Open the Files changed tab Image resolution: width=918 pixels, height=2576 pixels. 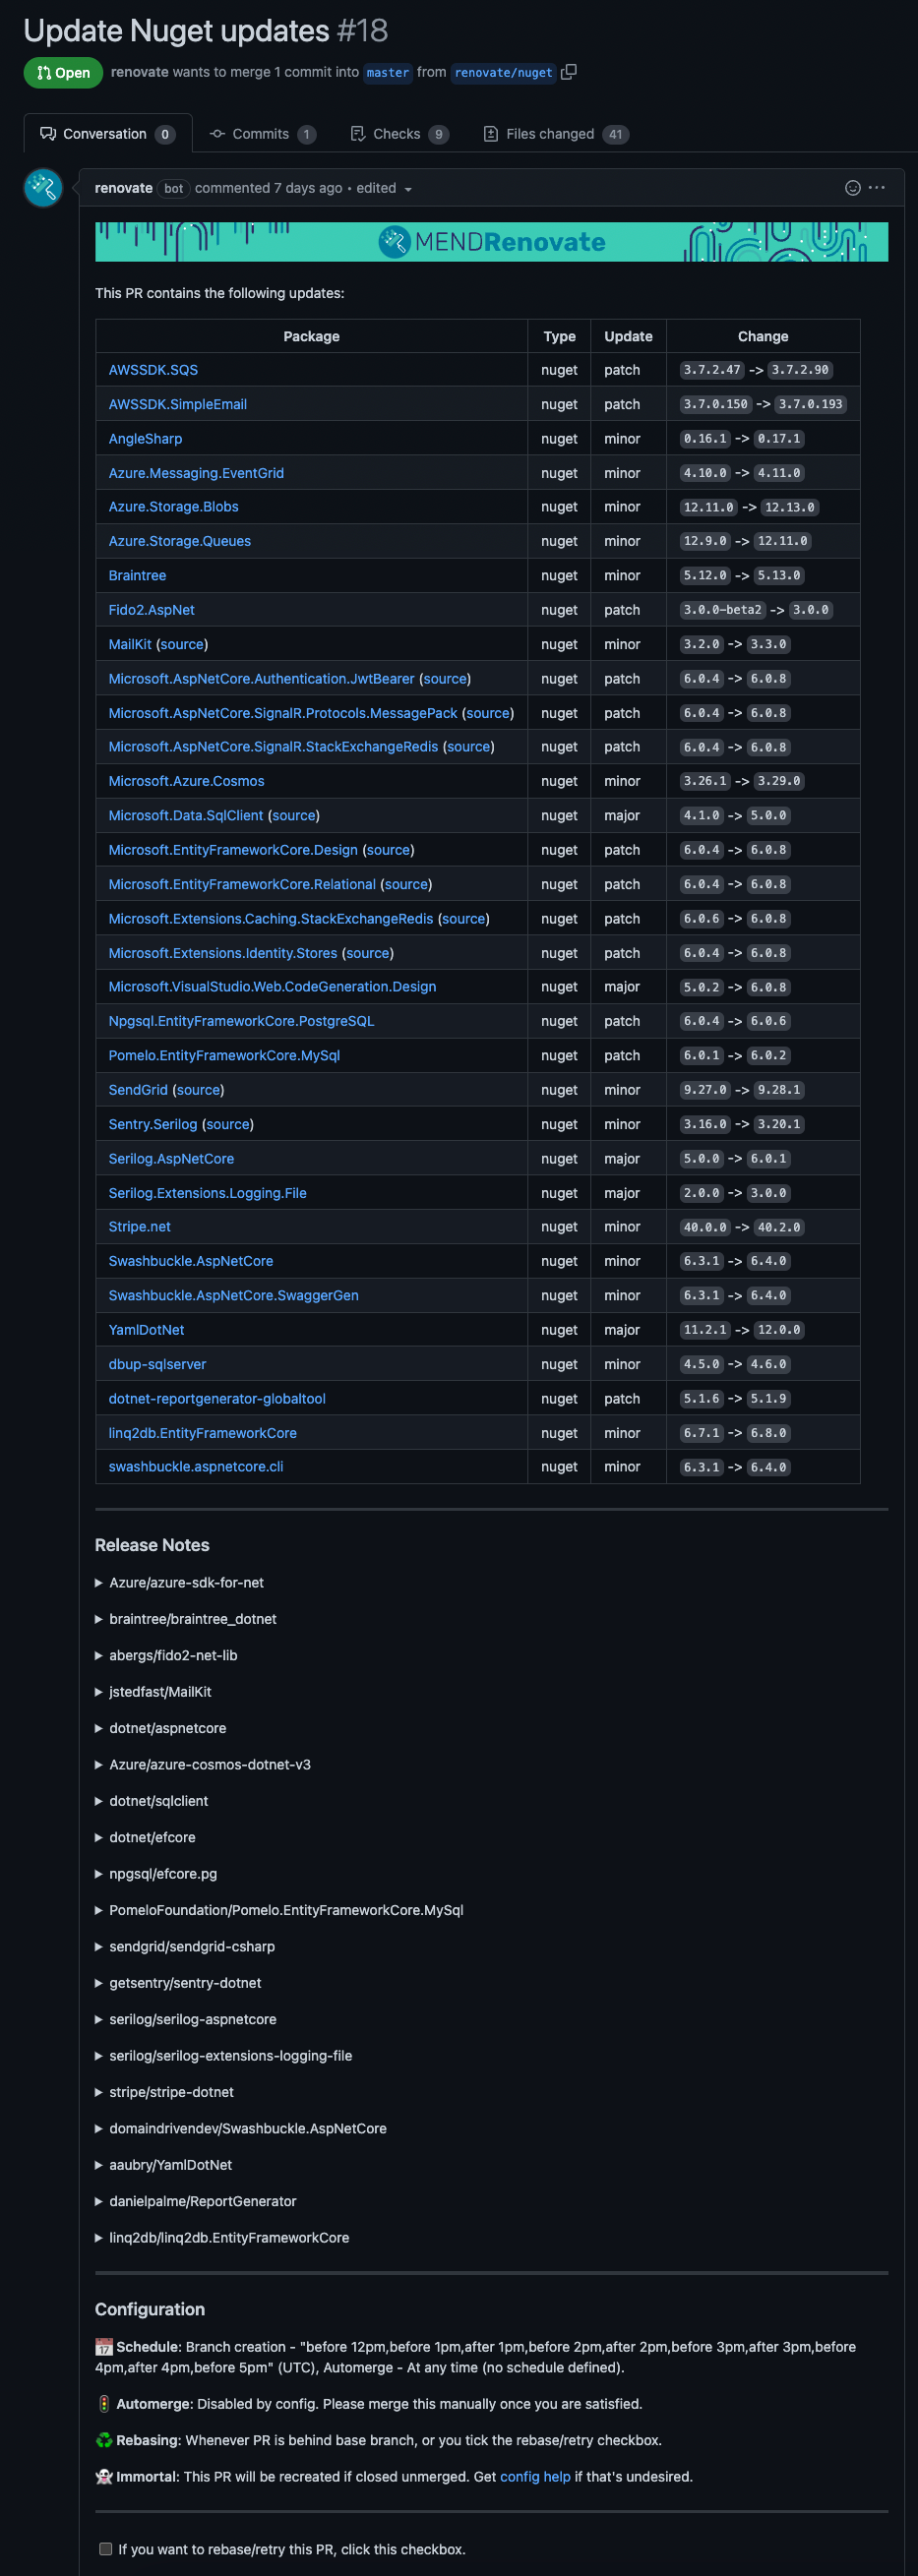(x=556, y=134)
